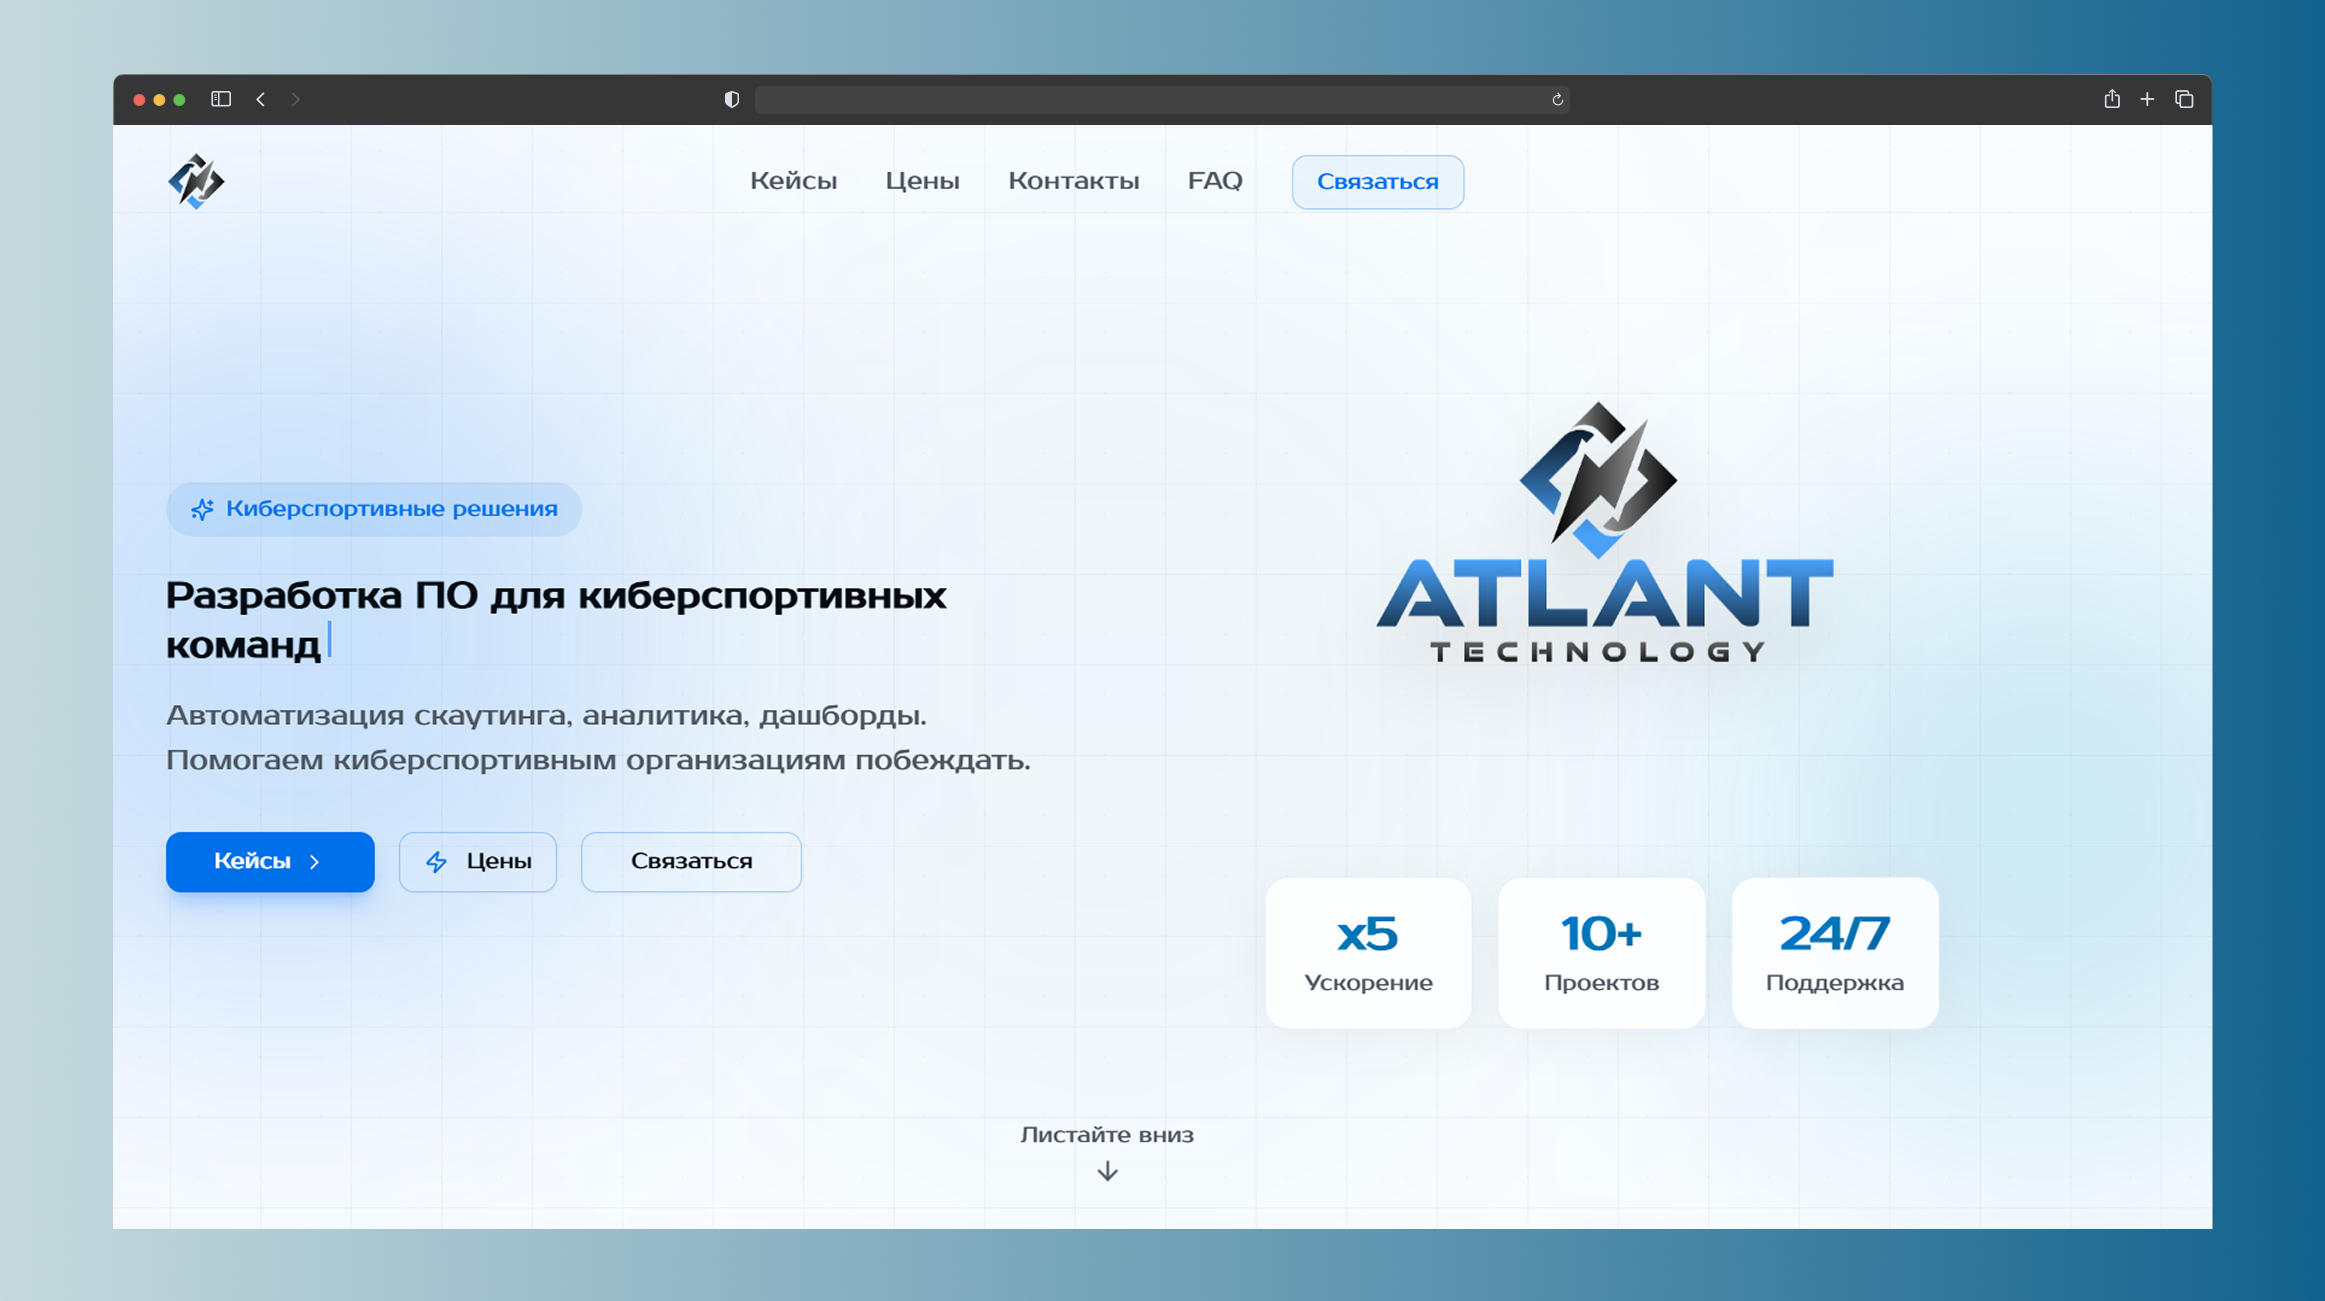Image resolution: width=2325 pixels, height=1301 pixels.
Task: Click the Связаться button in the header
Action: pos(1377,182)
